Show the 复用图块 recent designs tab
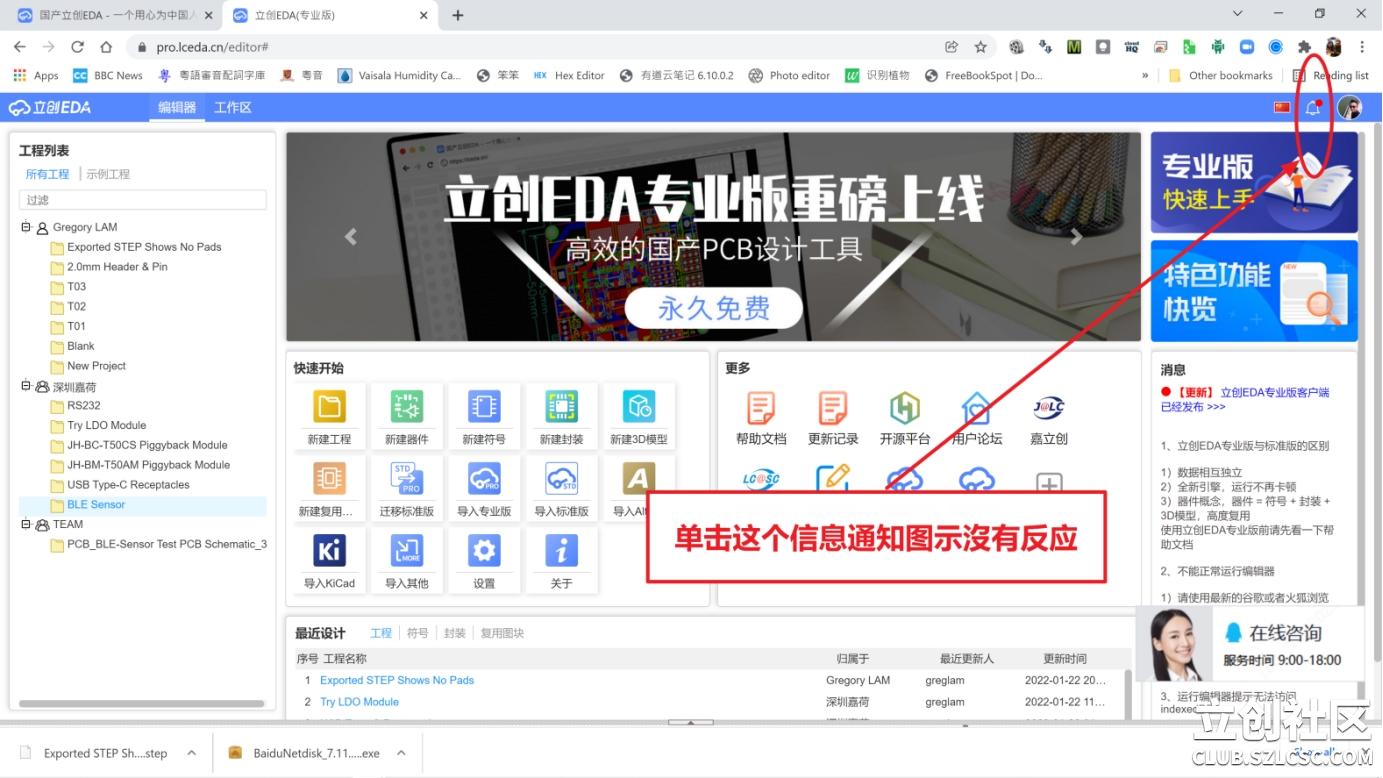The height and width of the screenshot is (778, 1383). click(502, 633)
